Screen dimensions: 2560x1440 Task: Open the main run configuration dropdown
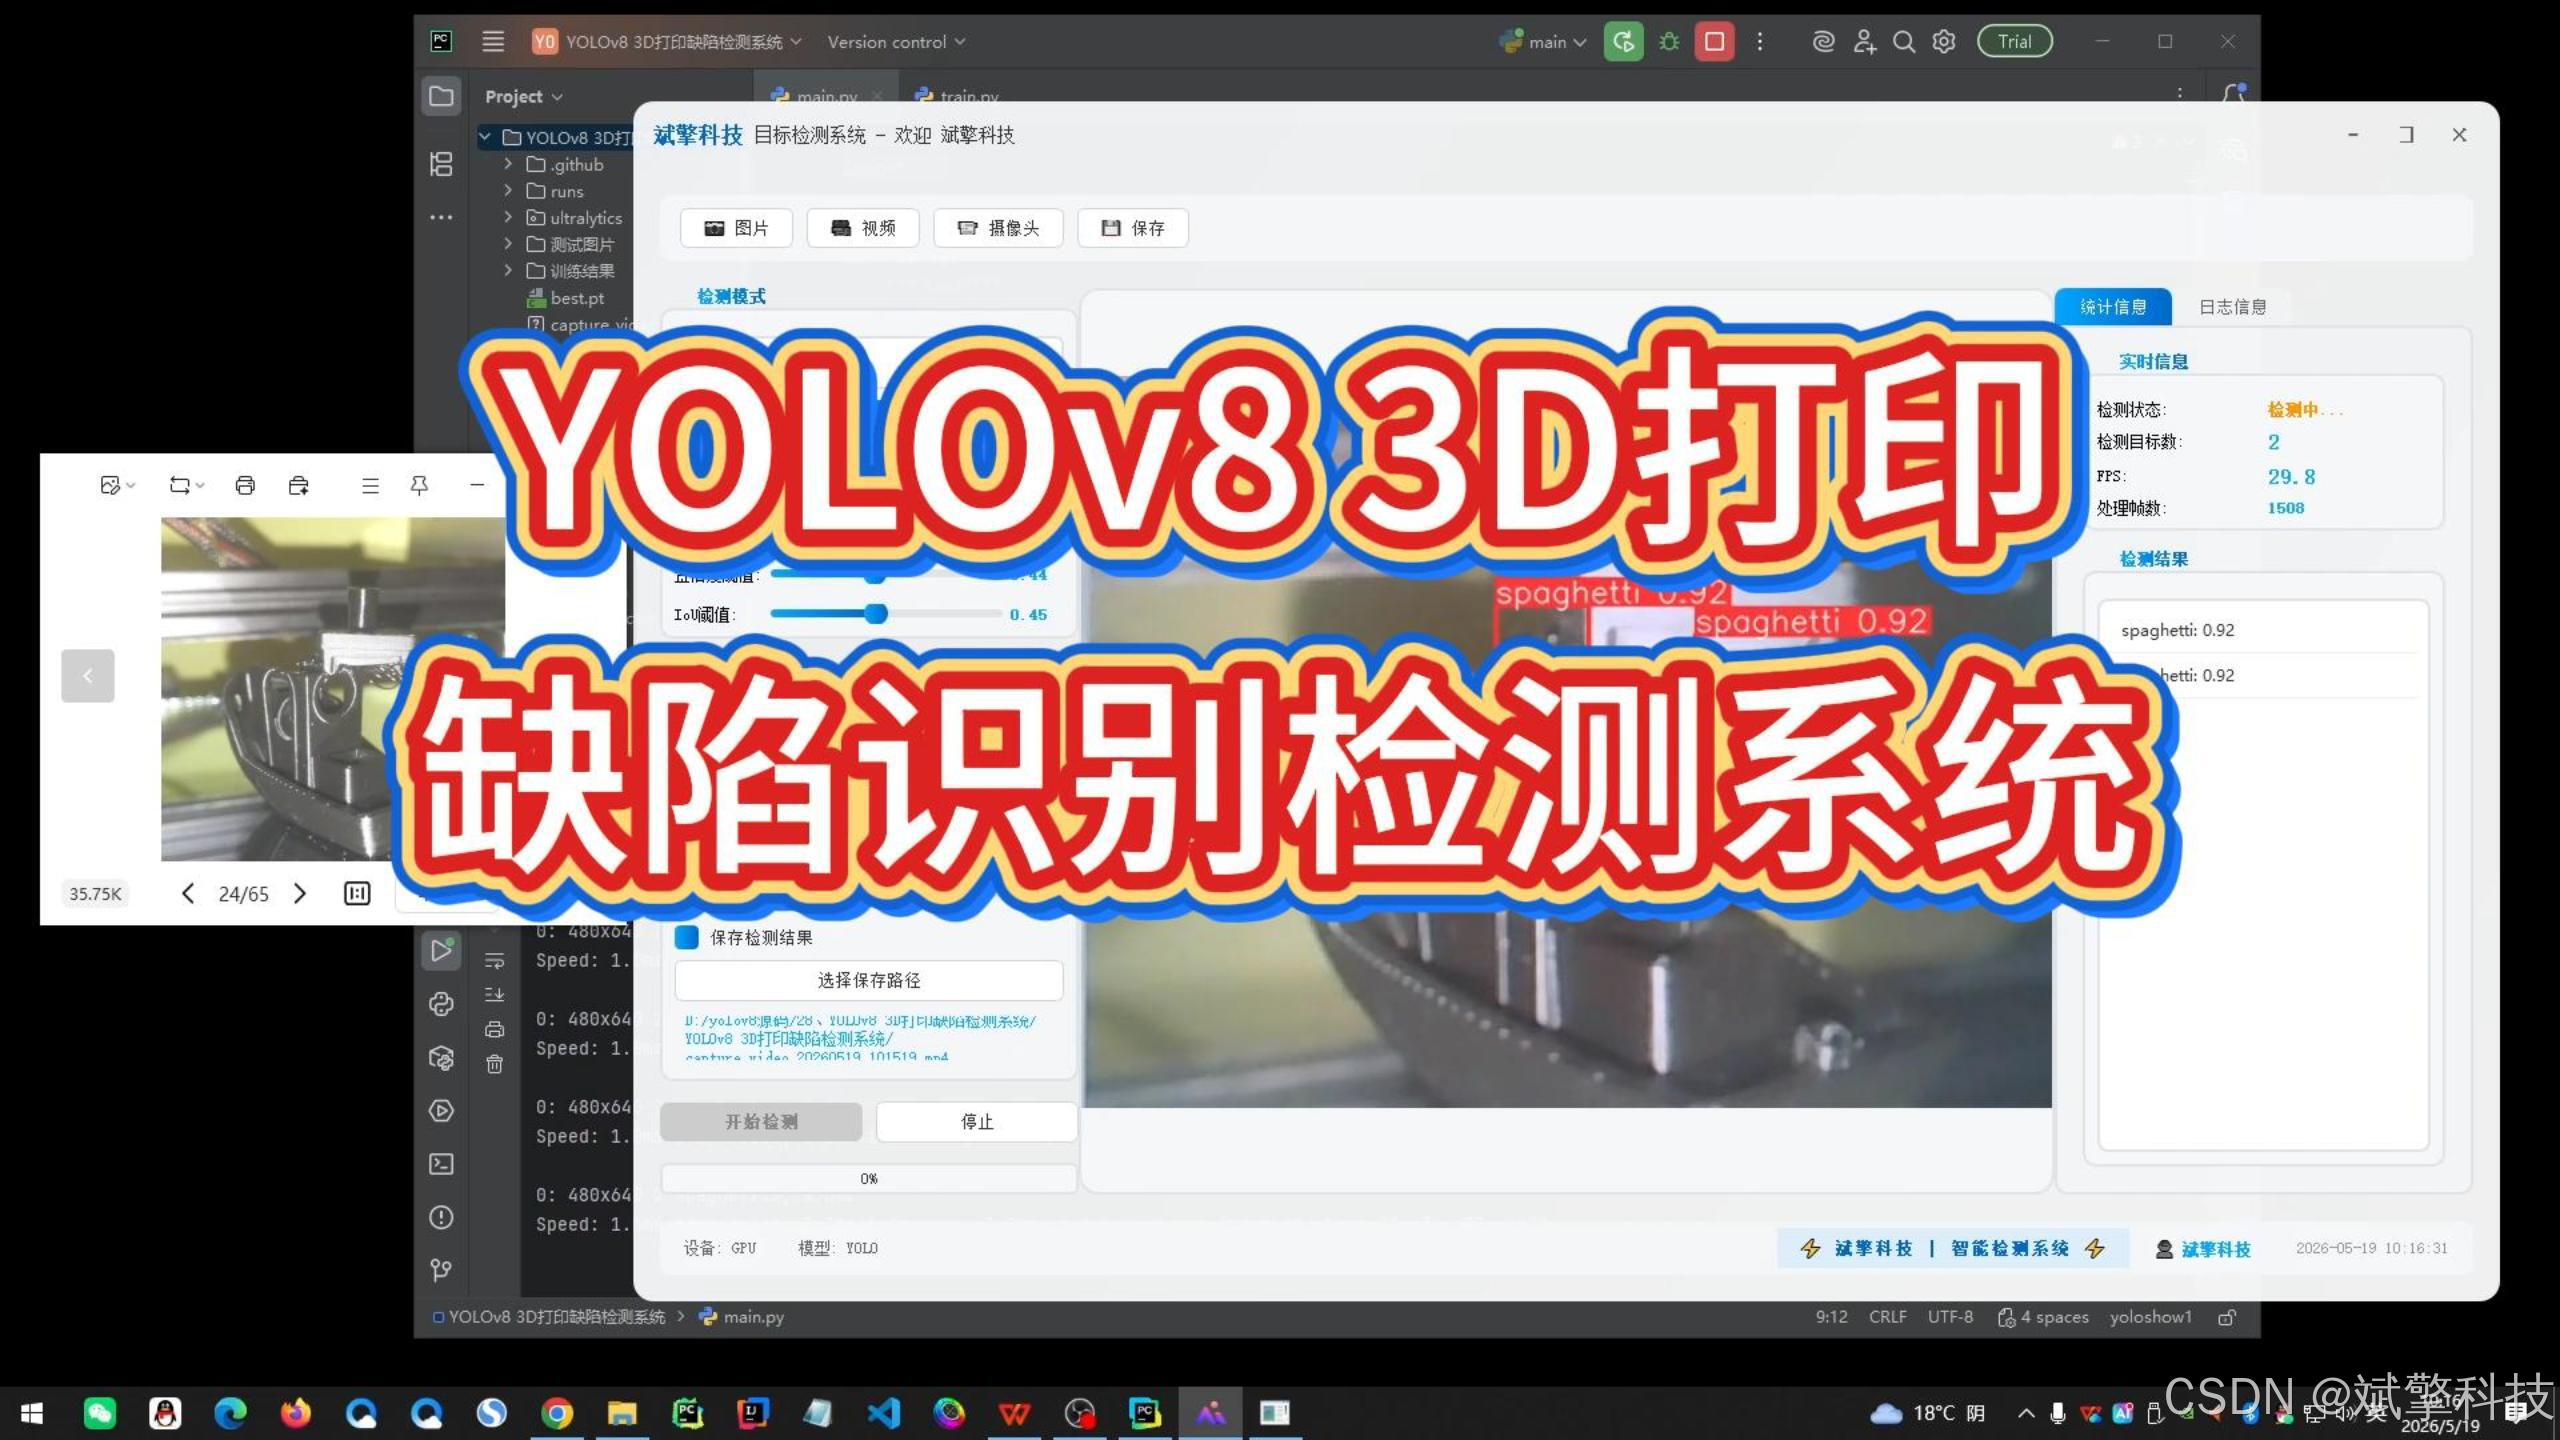(1543, 41)
